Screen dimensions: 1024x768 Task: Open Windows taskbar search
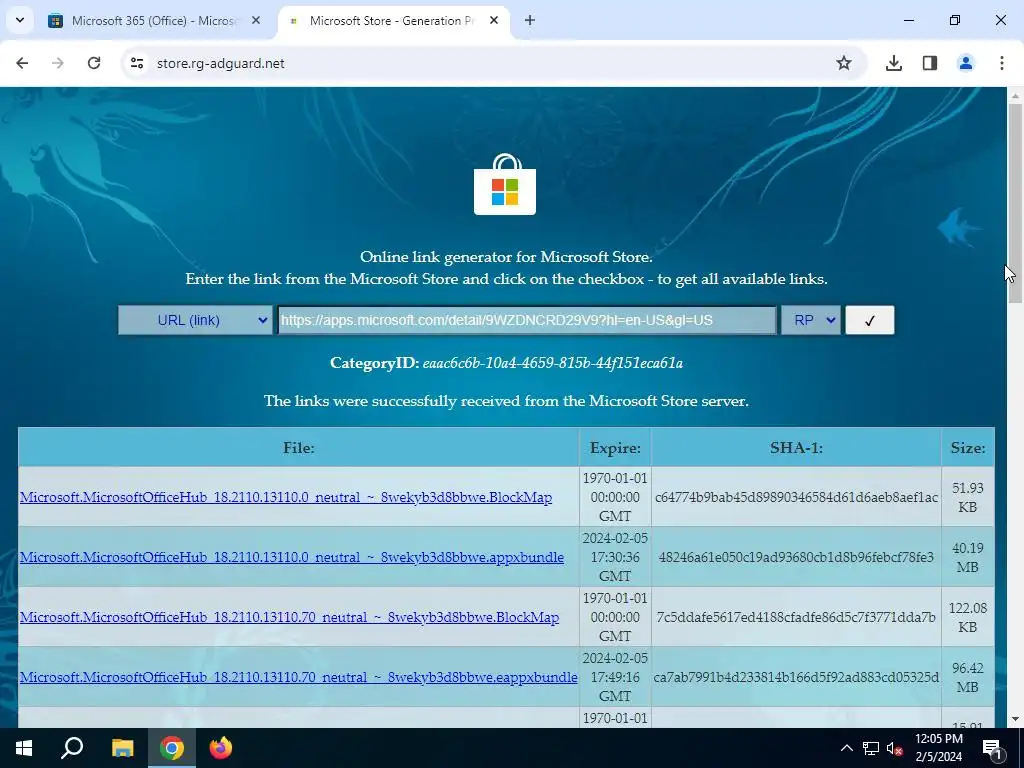(x=72, y=748)
